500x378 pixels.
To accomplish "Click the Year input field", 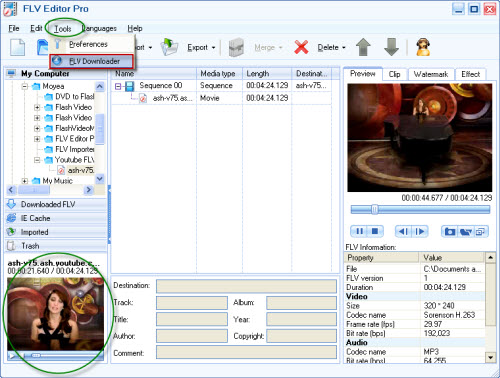I will pos(301,319).
